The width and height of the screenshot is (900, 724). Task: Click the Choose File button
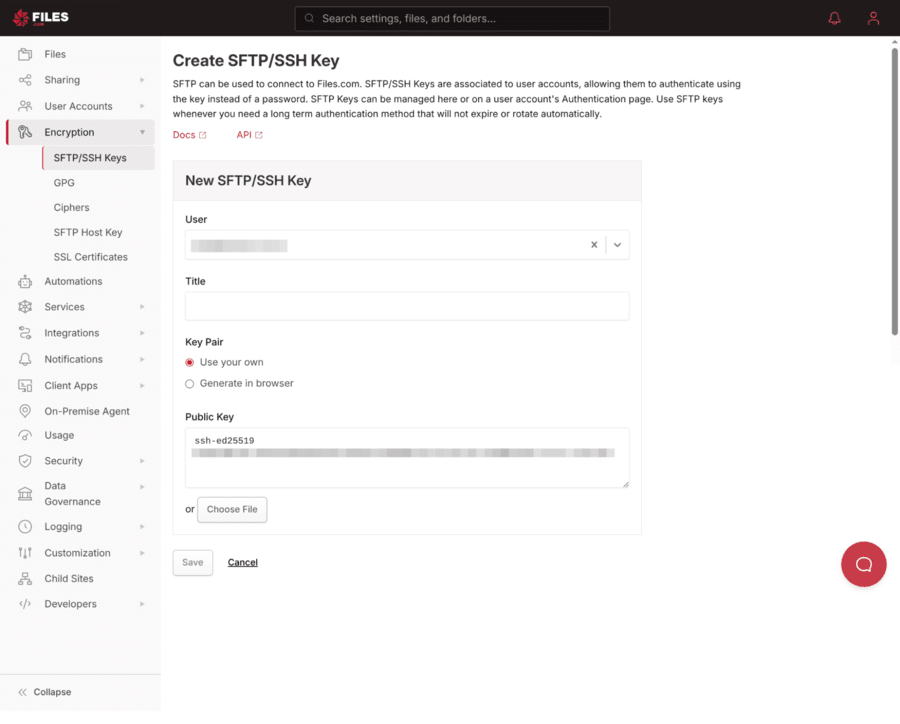232,509
